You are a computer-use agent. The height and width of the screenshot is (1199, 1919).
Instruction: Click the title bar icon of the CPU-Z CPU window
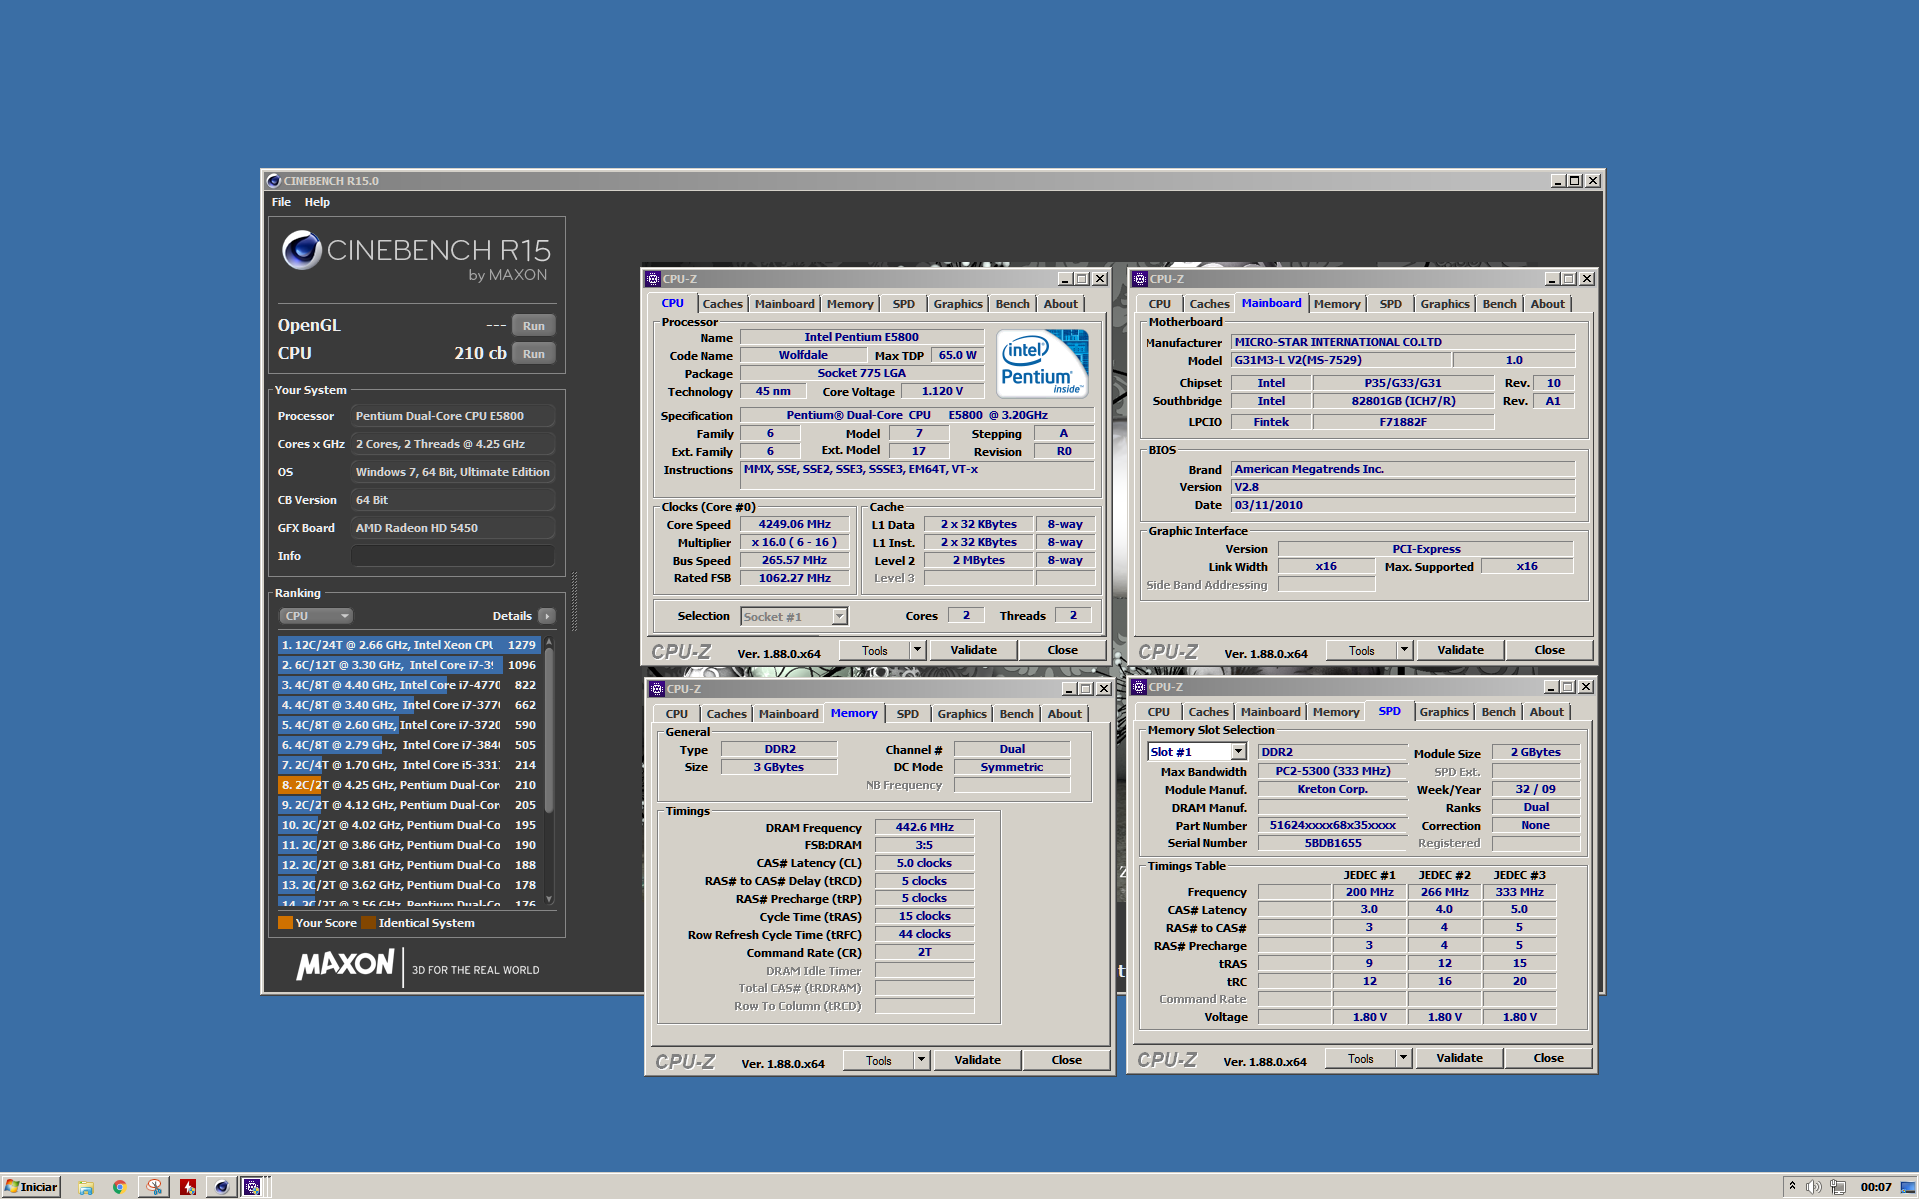click(x=653, y=279)
